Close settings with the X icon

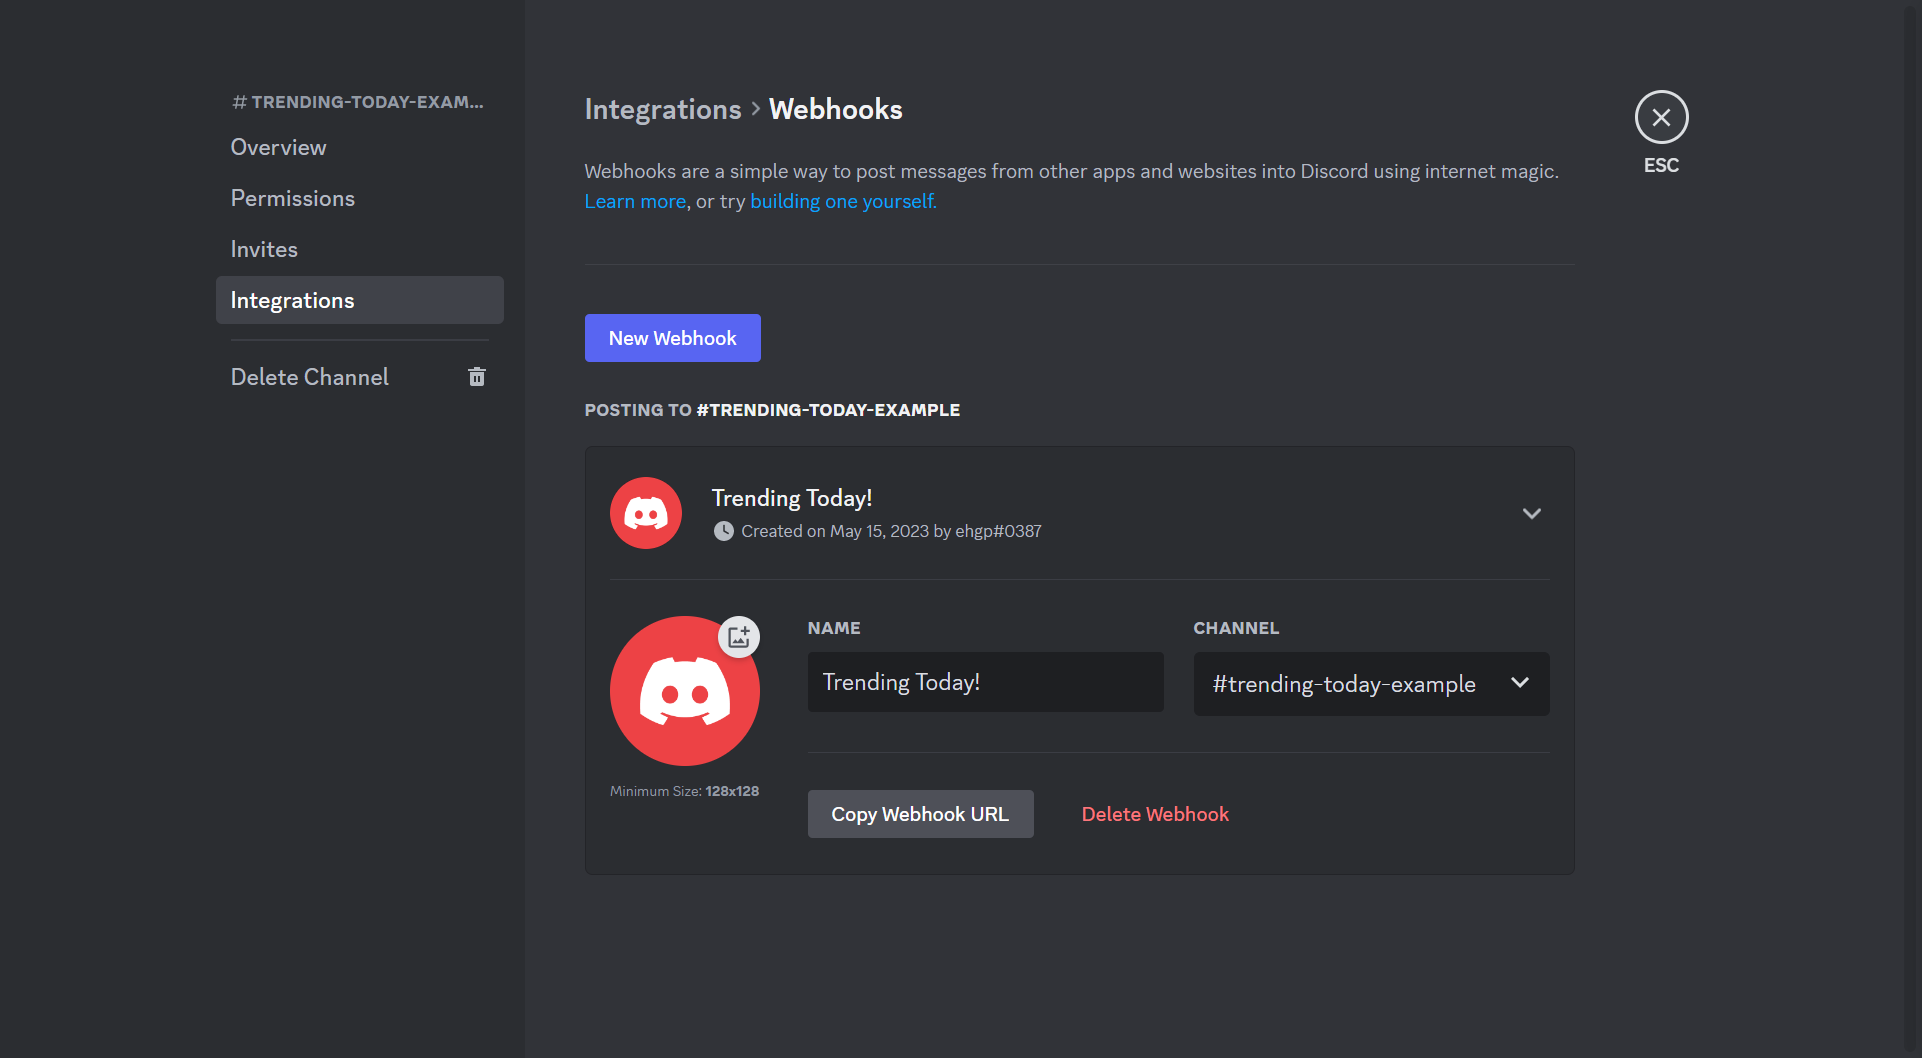coord(1661,118)
